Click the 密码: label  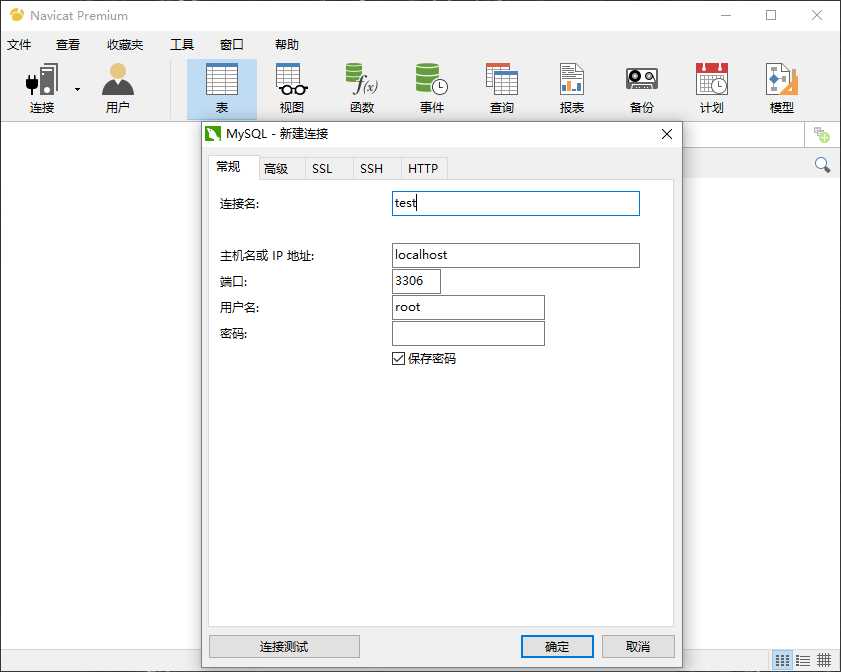(233, 334)
